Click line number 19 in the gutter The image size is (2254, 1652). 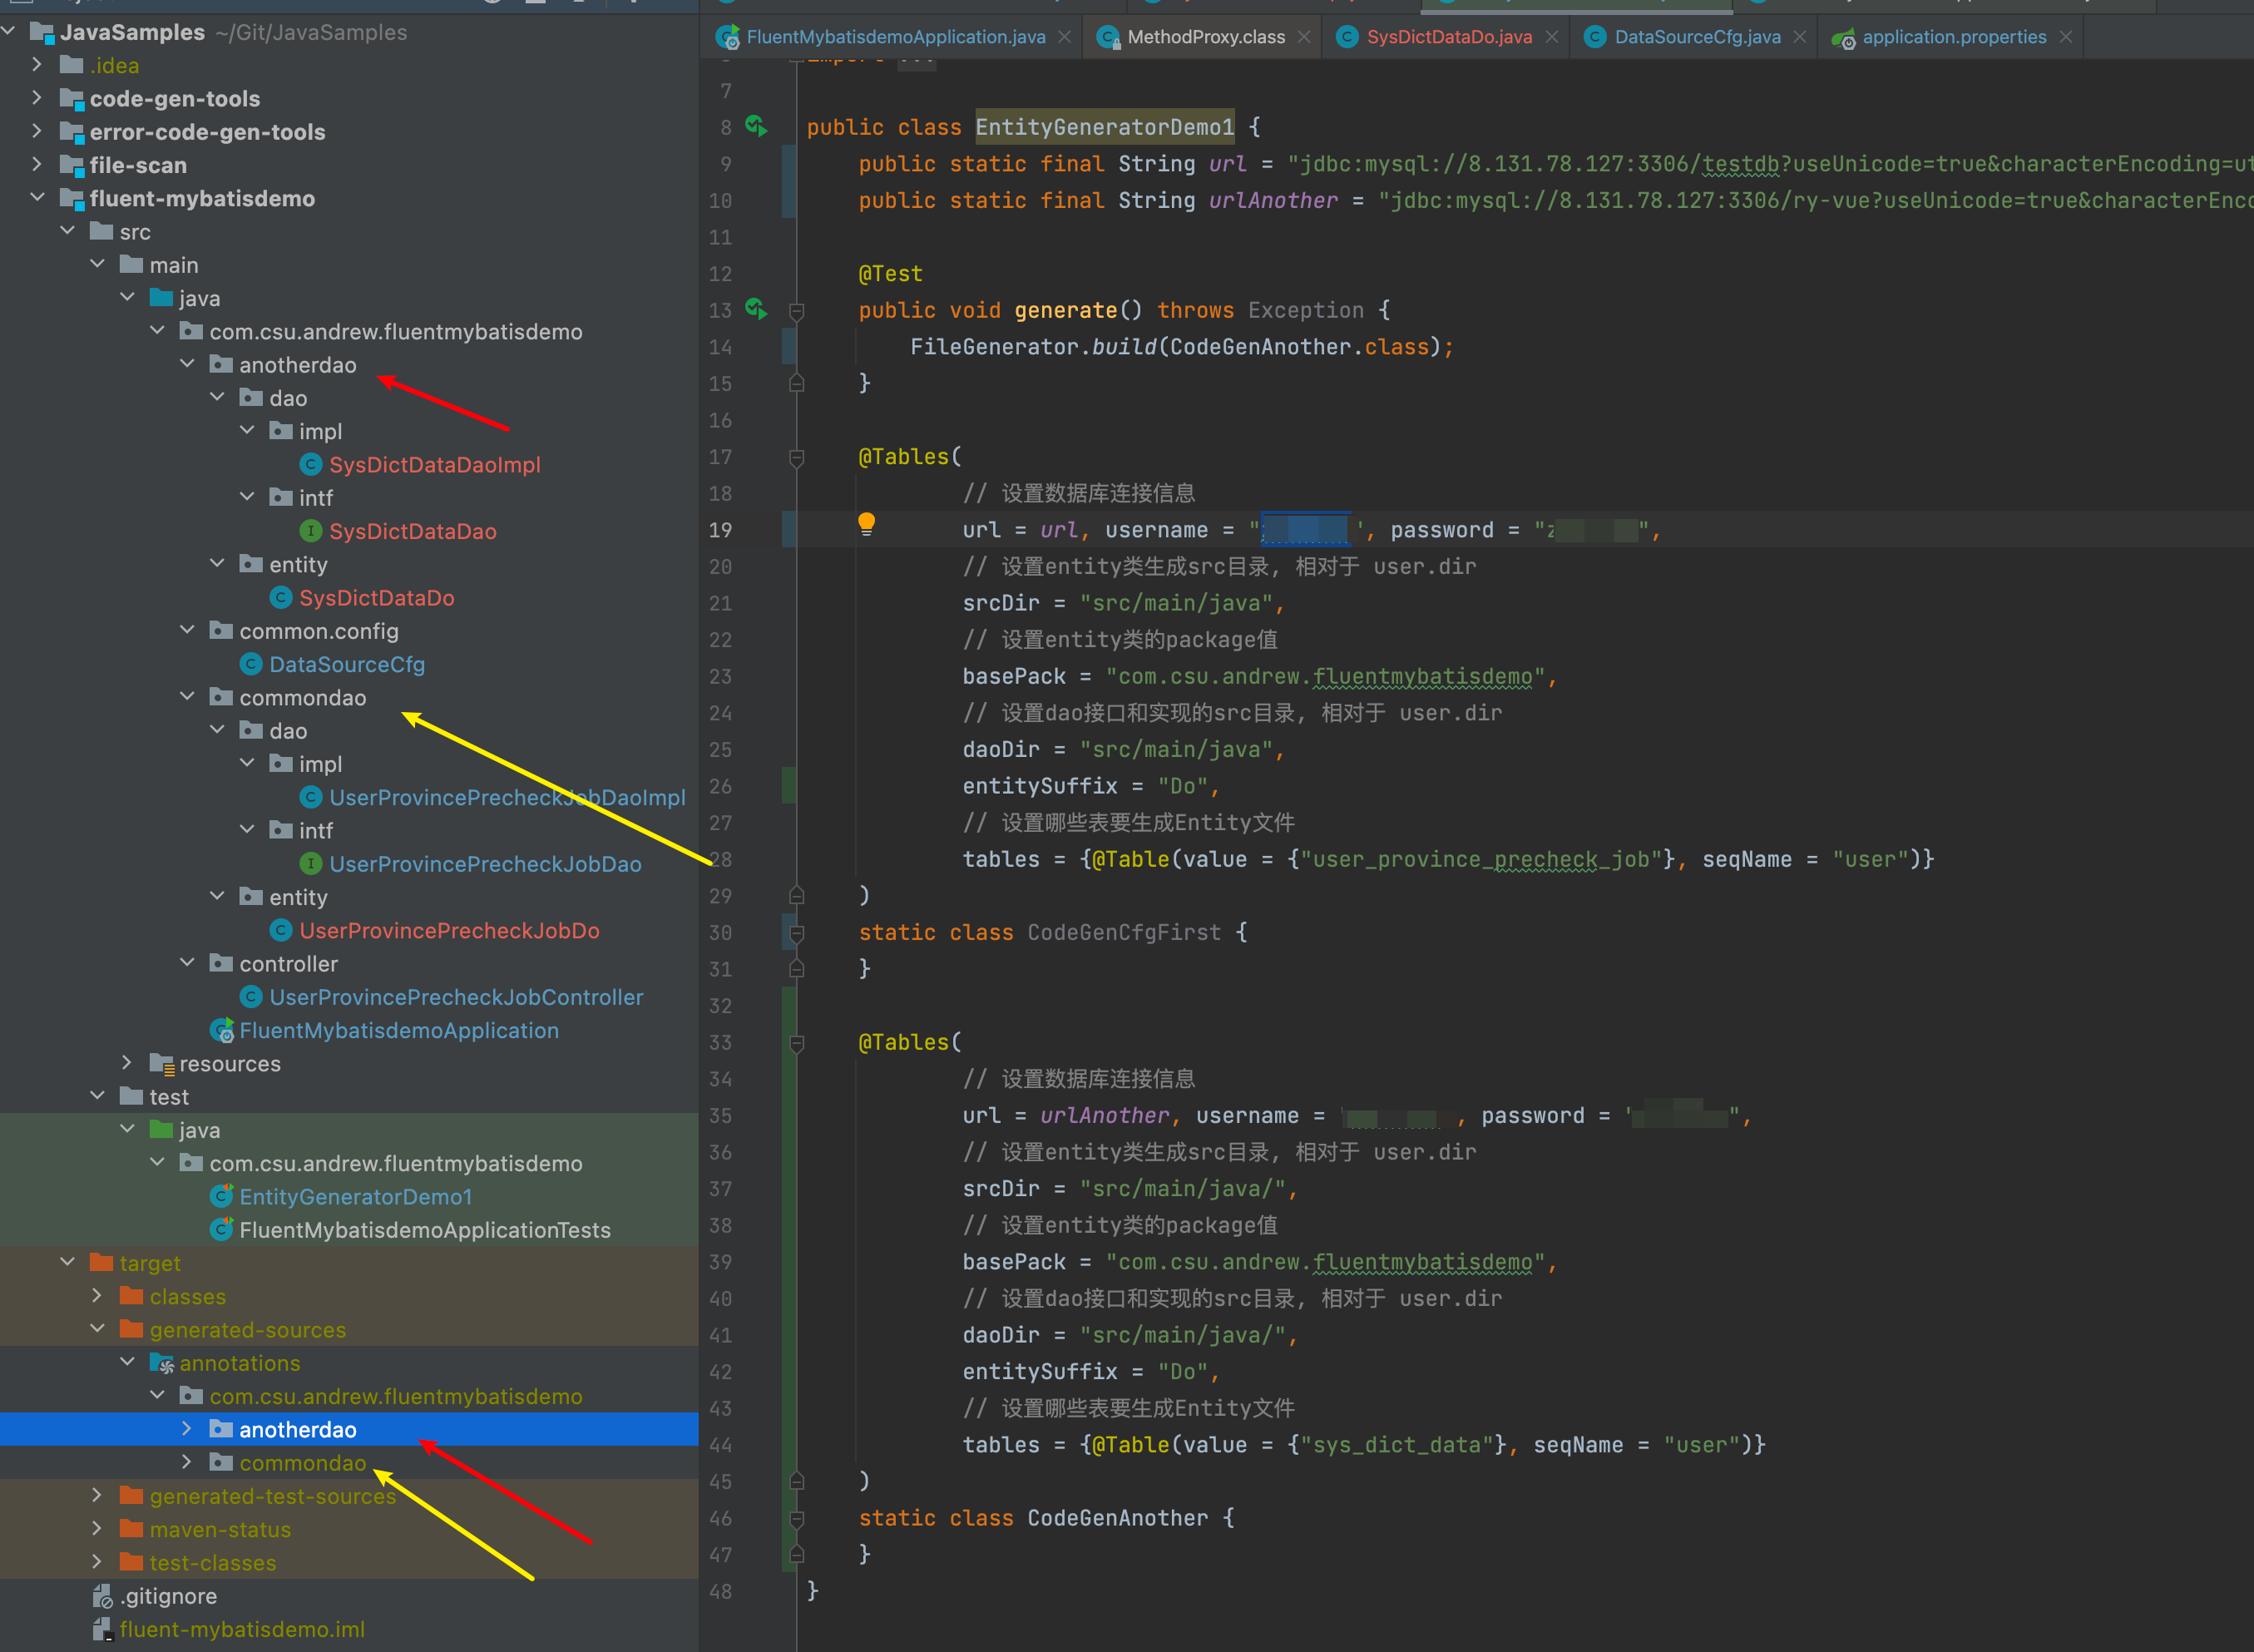tap(720, 530)
